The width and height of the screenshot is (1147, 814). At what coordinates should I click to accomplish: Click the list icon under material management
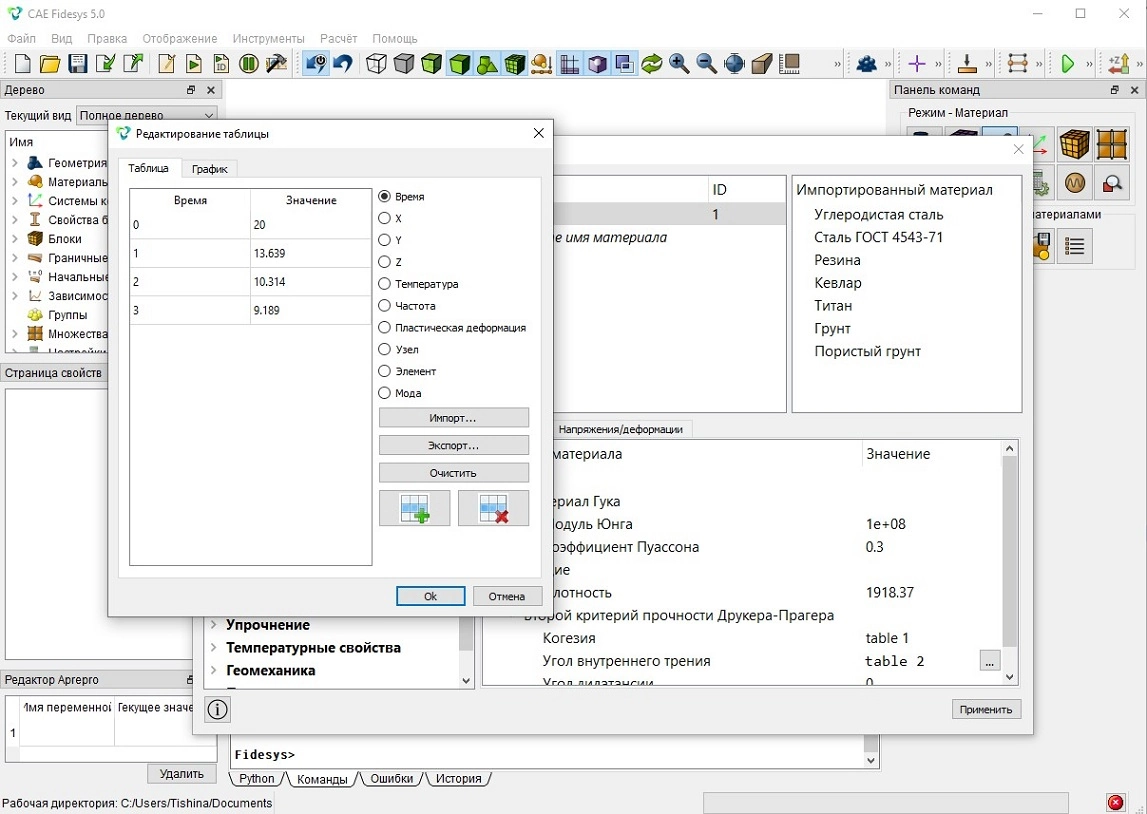(1074, 246)
